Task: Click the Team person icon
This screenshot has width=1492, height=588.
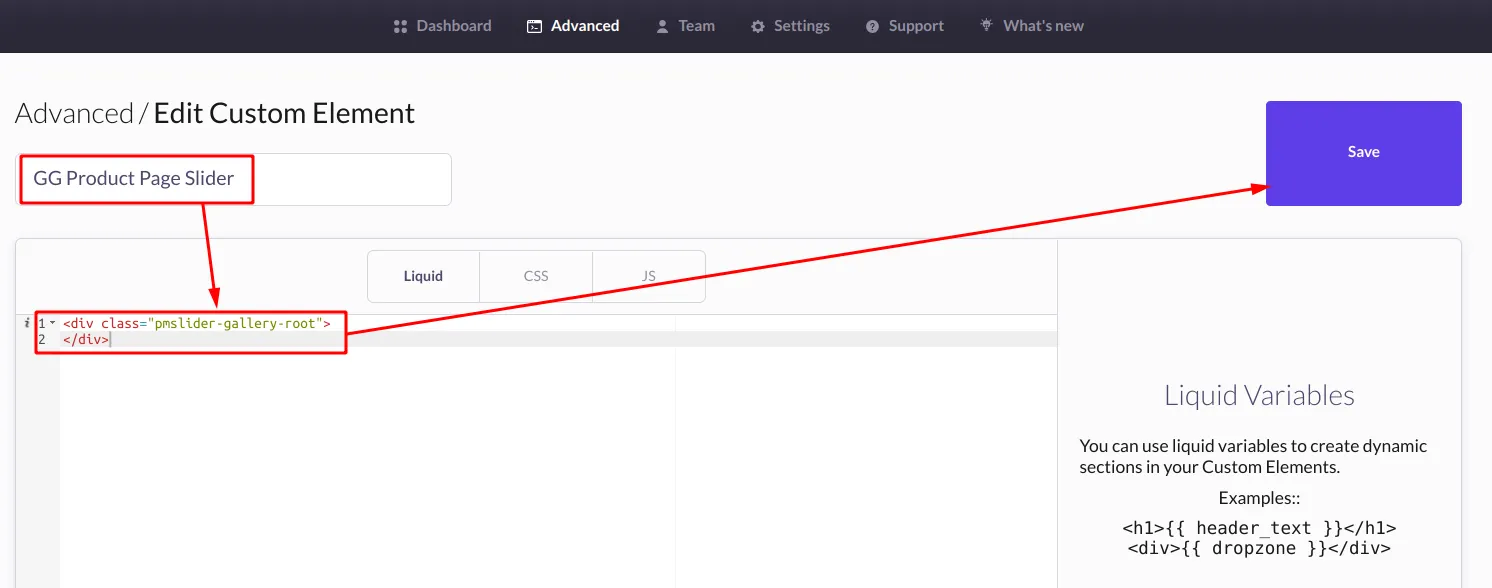Action: coord(661,25)
